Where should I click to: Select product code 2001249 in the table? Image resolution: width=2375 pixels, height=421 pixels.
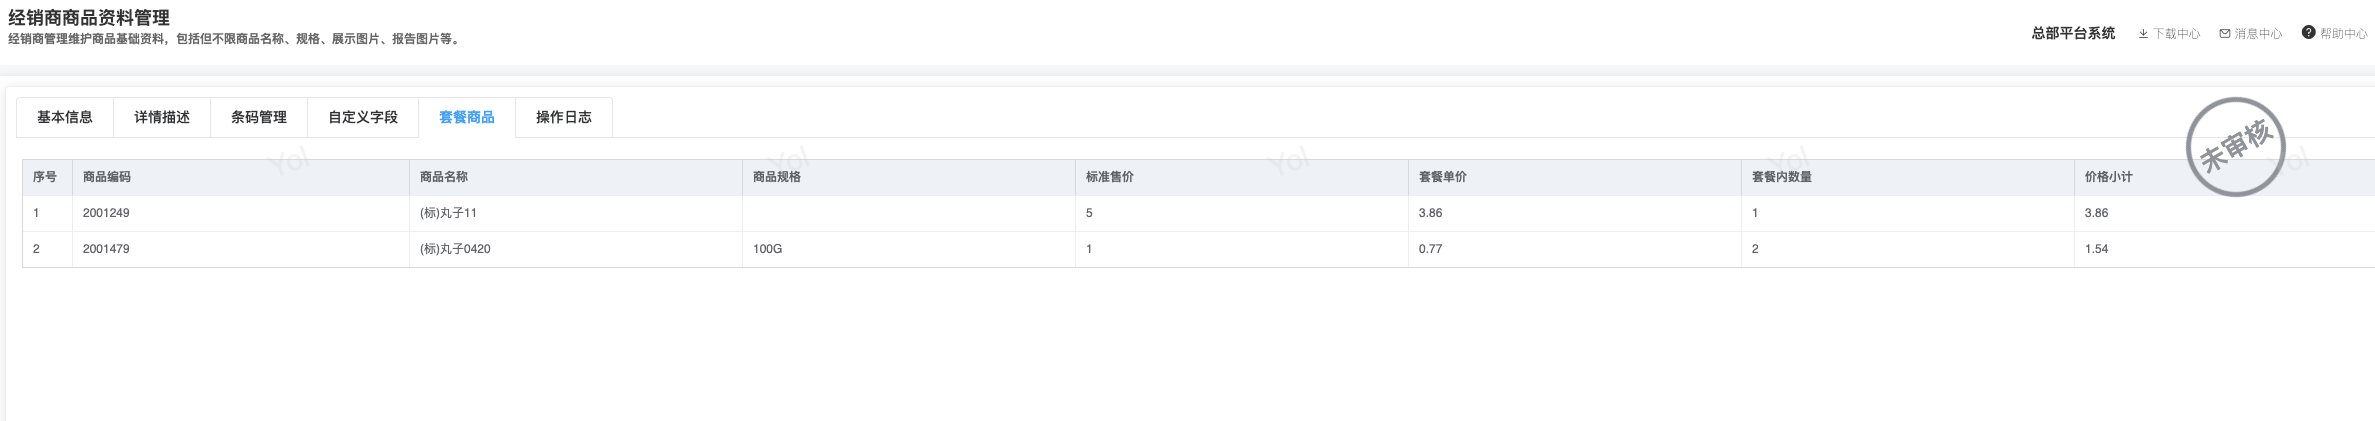106,213
